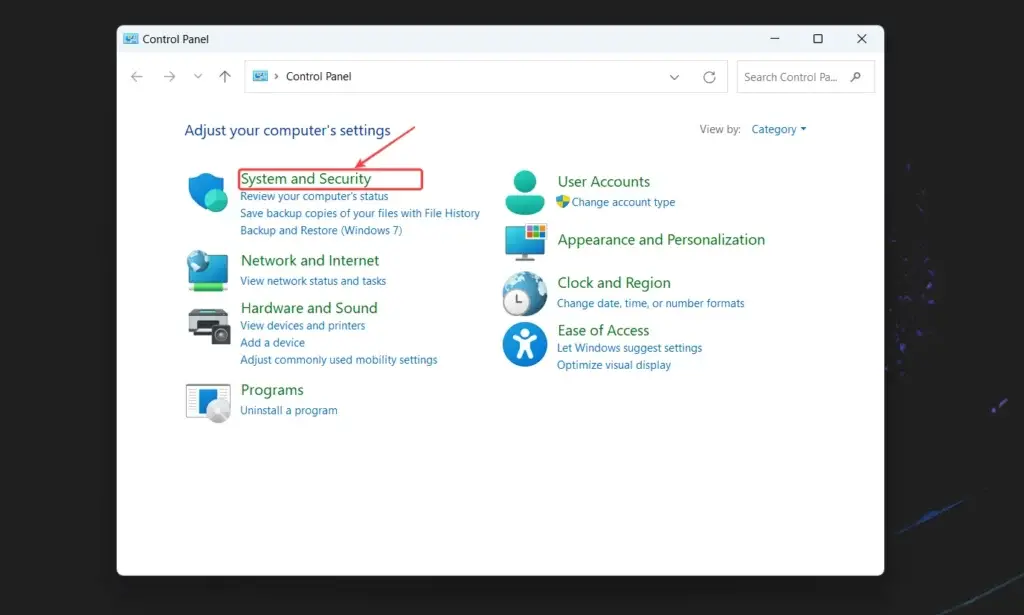Screen dimensions: 1024x615
Task: Click the Ease of Access icon
Action: point(524,344)
